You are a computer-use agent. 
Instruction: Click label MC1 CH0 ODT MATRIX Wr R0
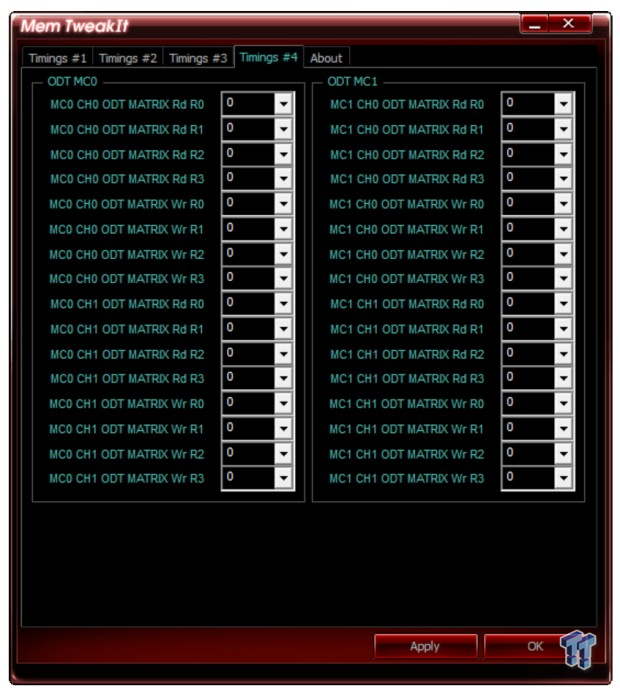(407, 204)
